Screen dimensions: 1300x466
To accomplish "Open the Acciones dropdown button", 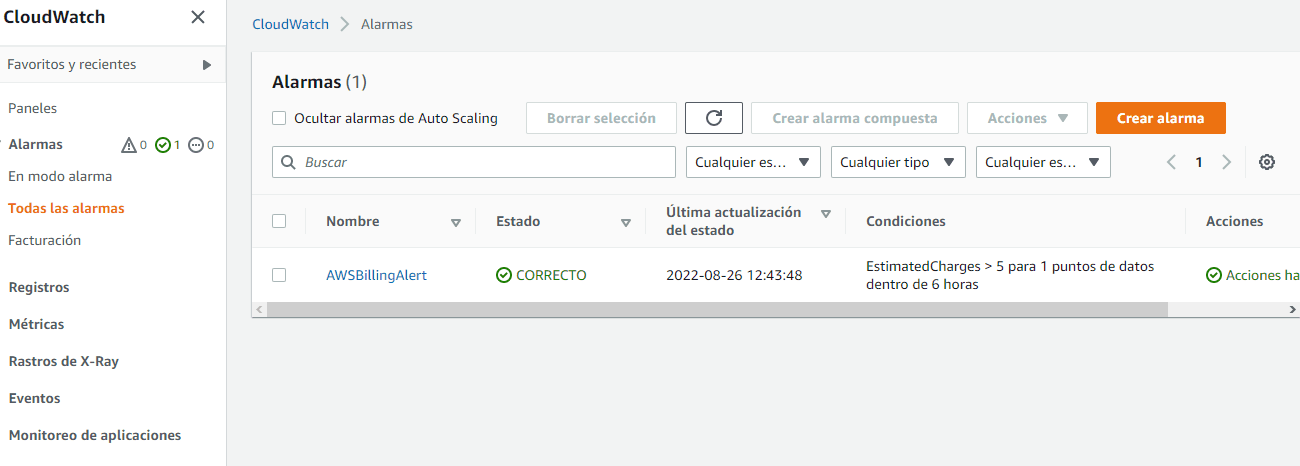I will tap(1027, 118).
